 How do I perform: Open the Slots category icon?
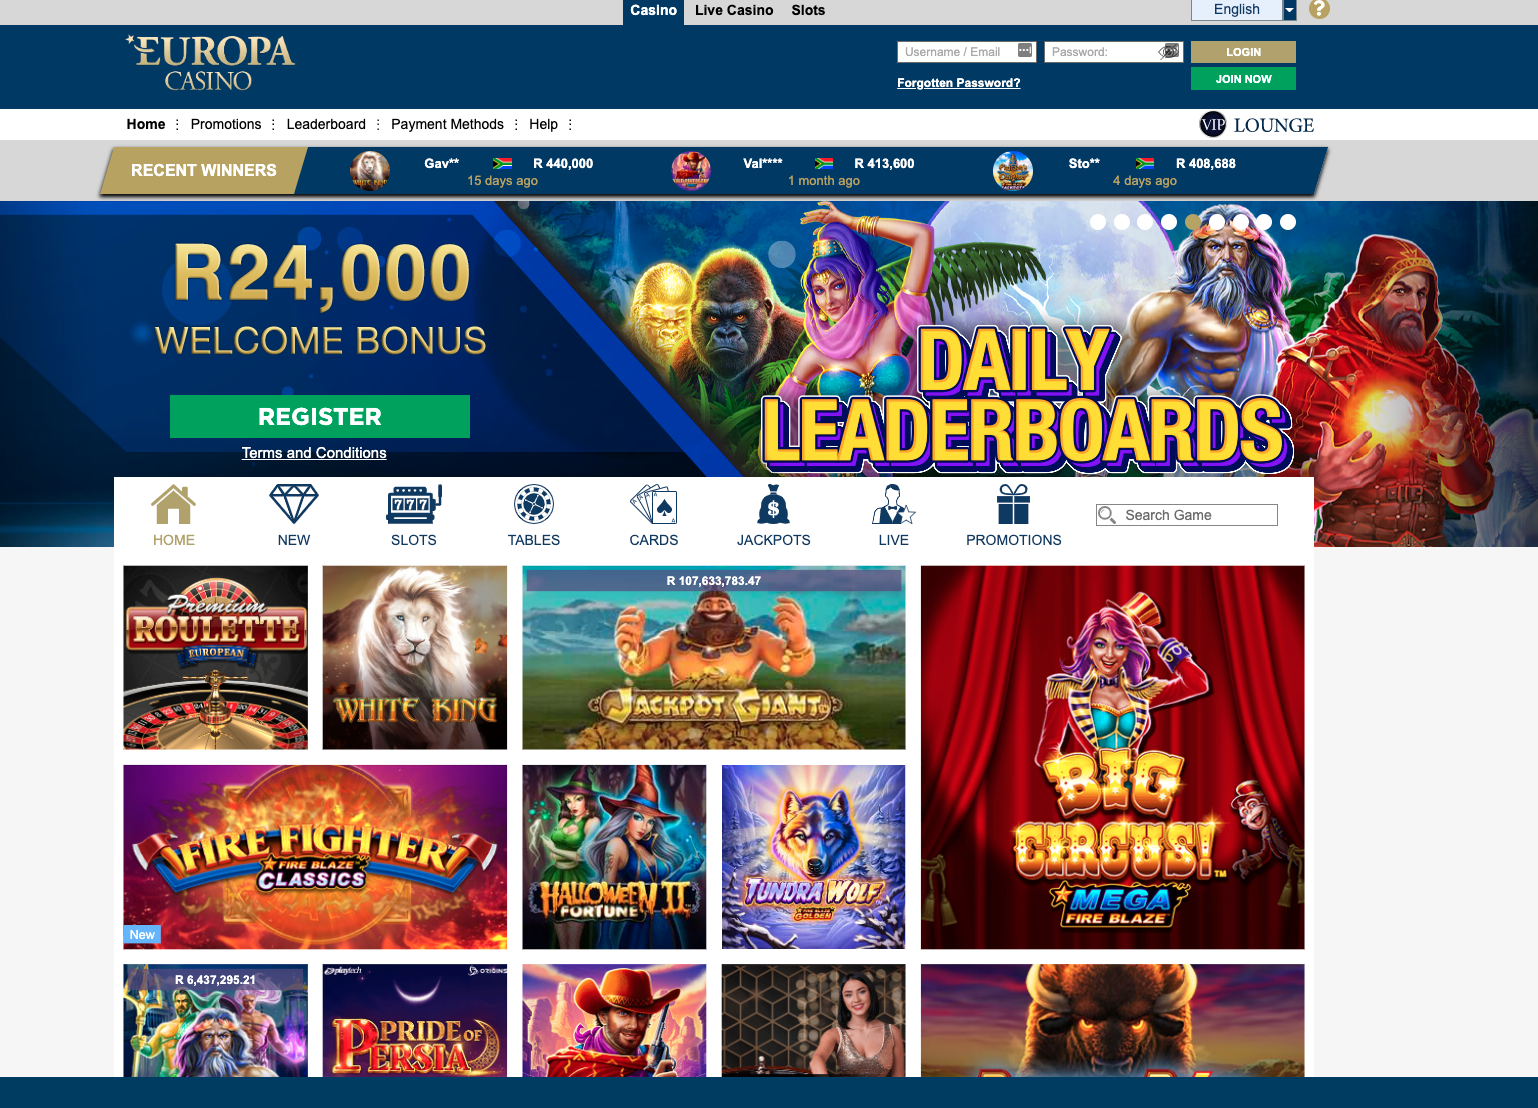(x=414, y=505)
